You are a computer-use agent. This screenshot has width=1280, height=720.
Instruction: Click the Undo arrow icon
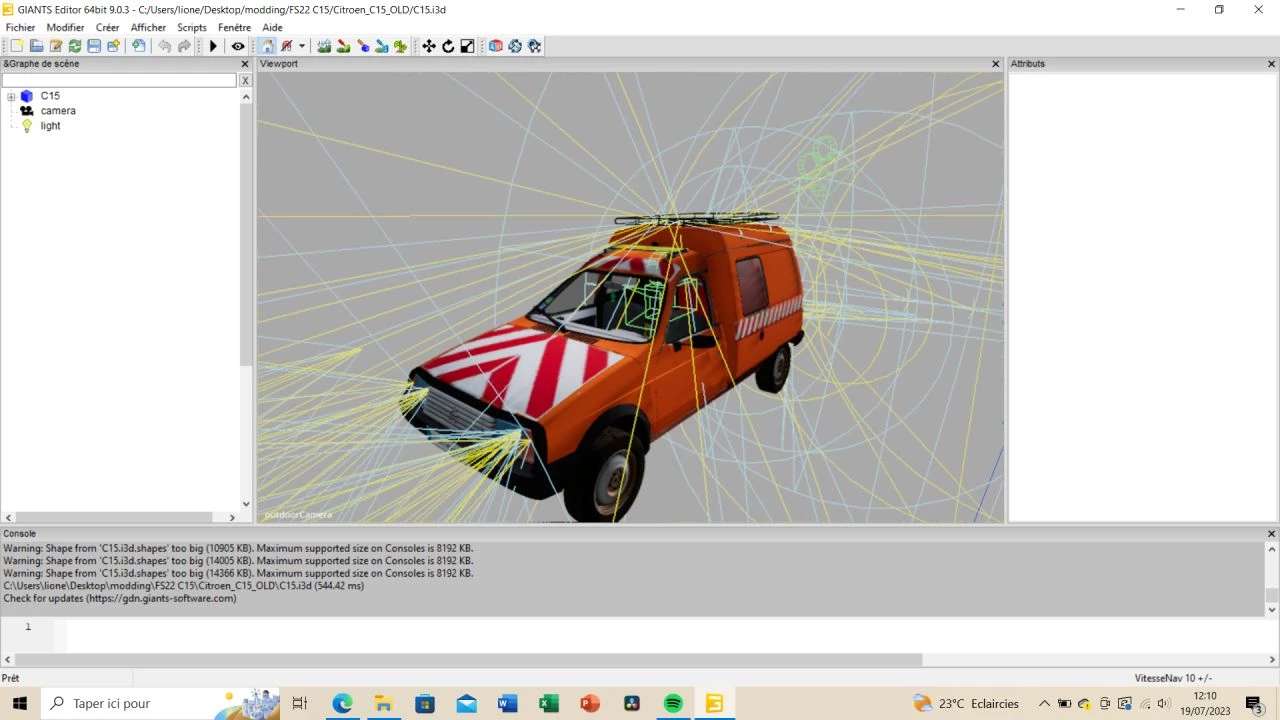164,46
